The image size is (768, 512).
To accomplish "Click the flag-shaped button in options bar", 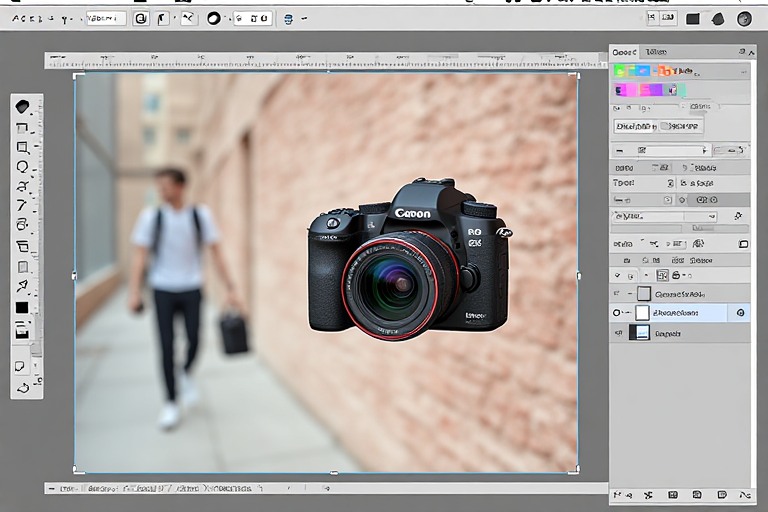I will coord(162,19).
